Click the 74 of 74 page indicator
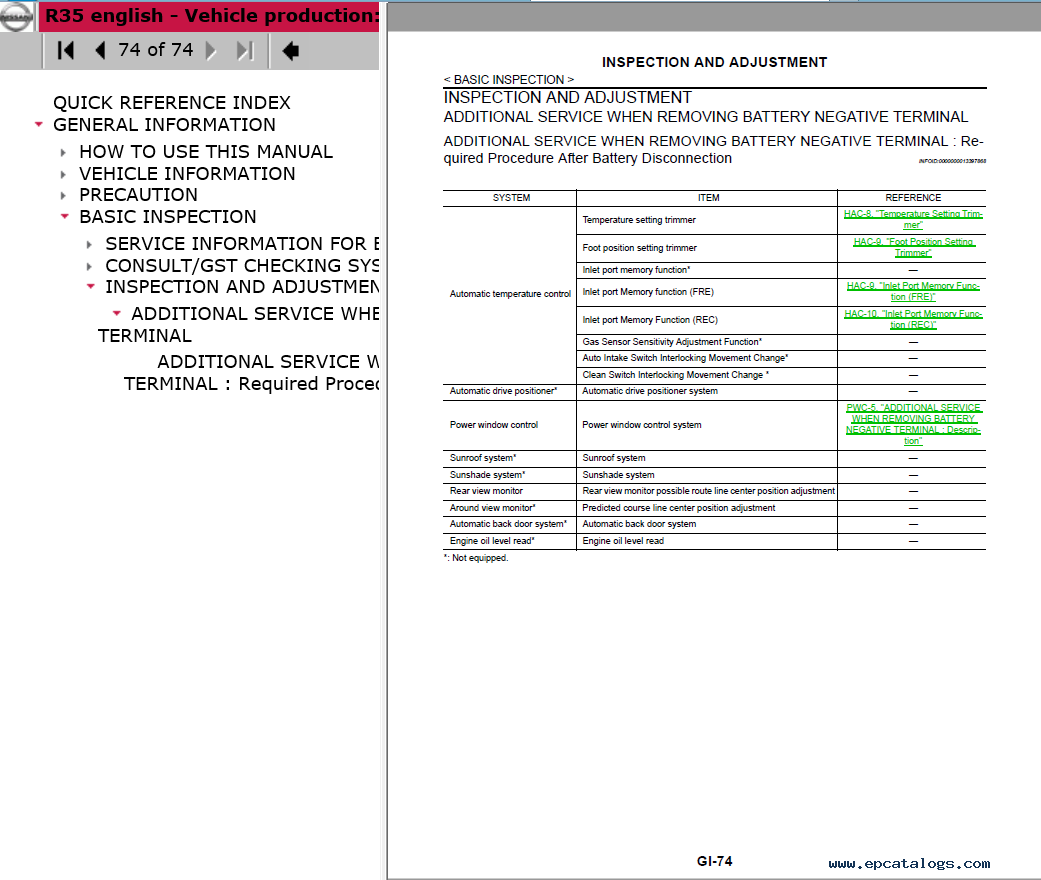This screenshot has height=880, width=1041. [155, 50]
